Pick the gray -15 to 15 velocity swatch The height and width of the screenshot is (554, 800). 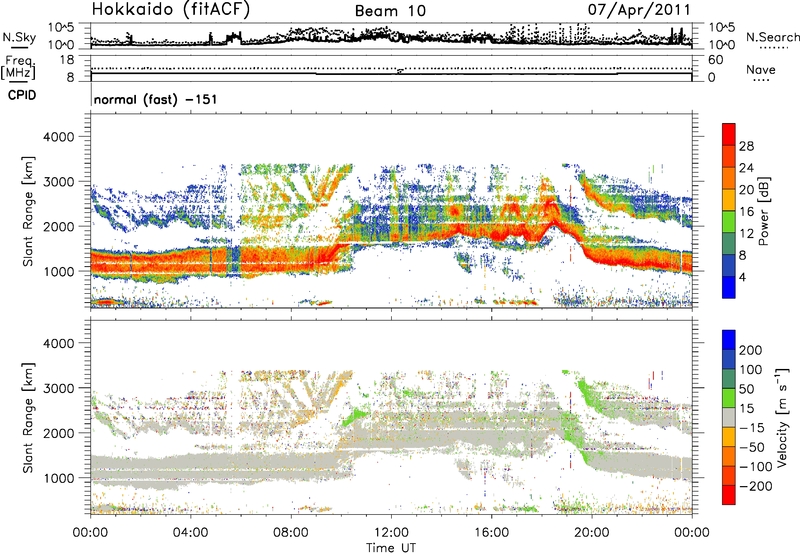click(729, 417)
